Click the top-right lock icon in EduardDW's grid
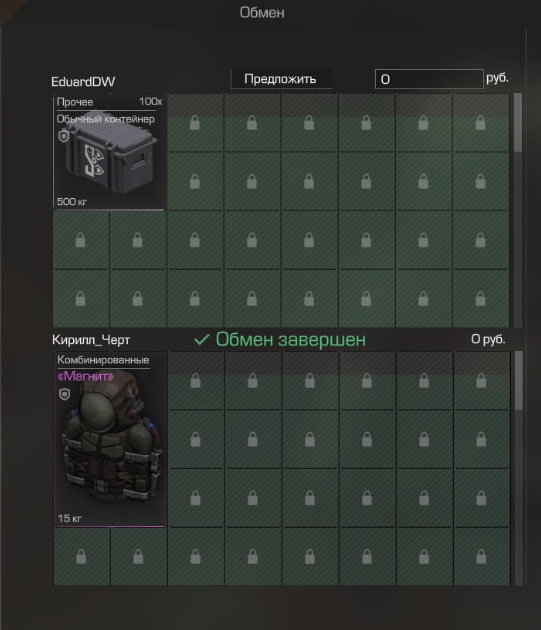This screenshot has width=541, height=630. pyautogui.click(x=480, y=123)
